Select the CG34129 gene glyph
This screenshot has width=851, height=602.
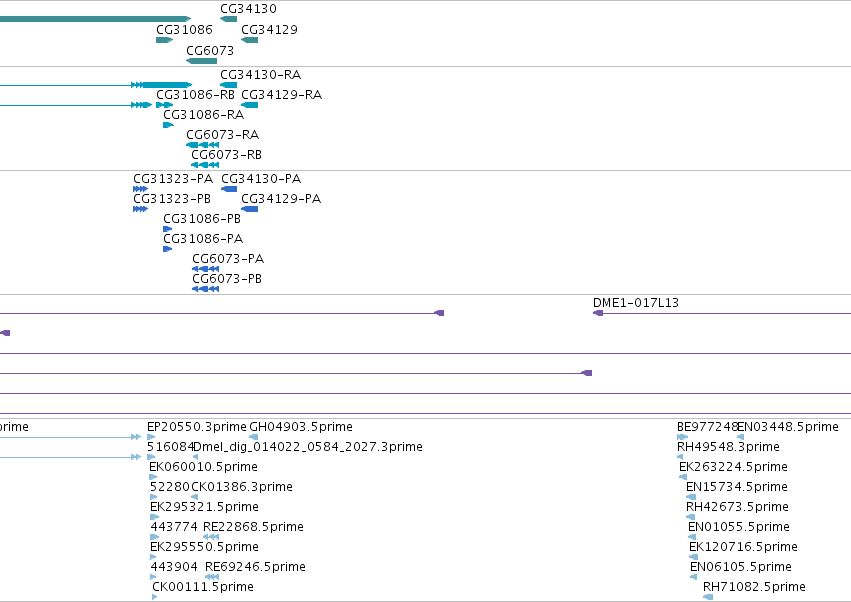tap(250, 40)
